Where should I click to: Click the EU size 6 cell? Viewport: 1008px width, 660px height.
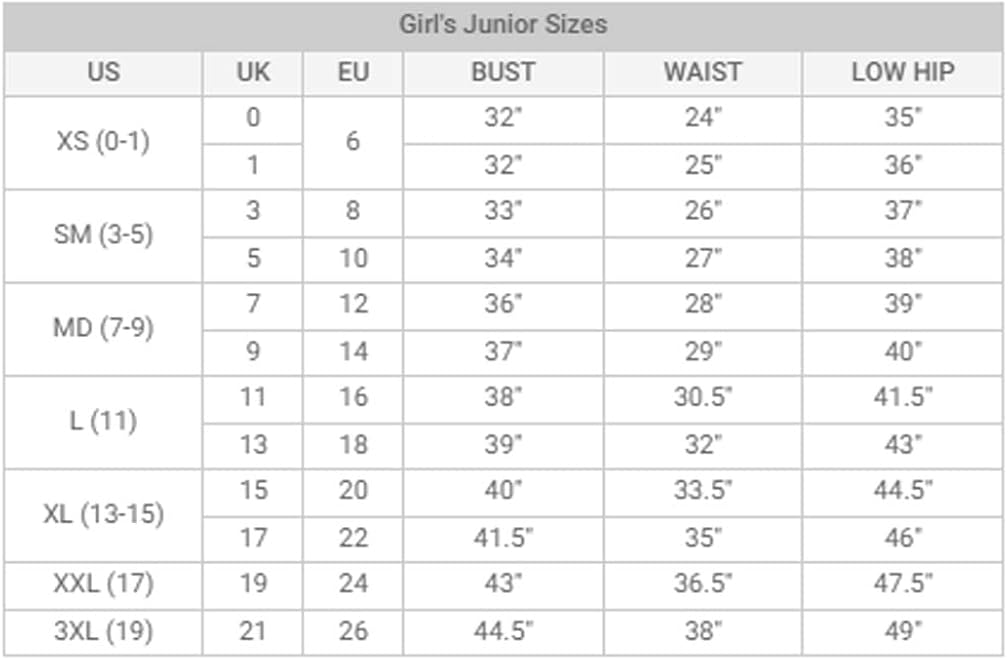(x=353, y=142)
